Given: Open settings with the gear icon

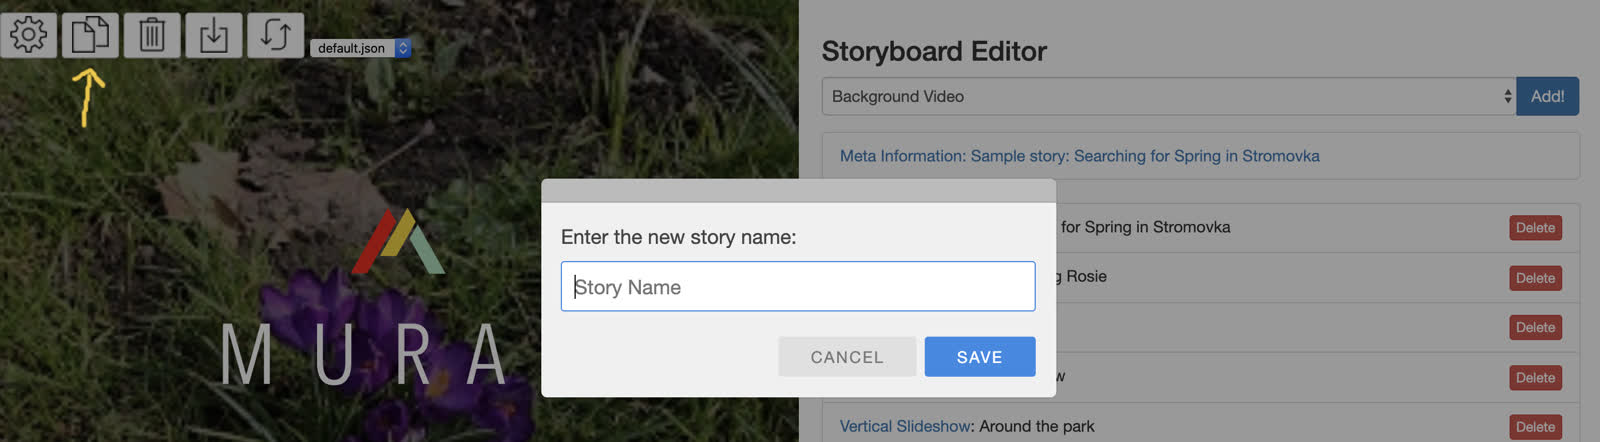Looking at the screenshot, I should [x=28, y=35].
